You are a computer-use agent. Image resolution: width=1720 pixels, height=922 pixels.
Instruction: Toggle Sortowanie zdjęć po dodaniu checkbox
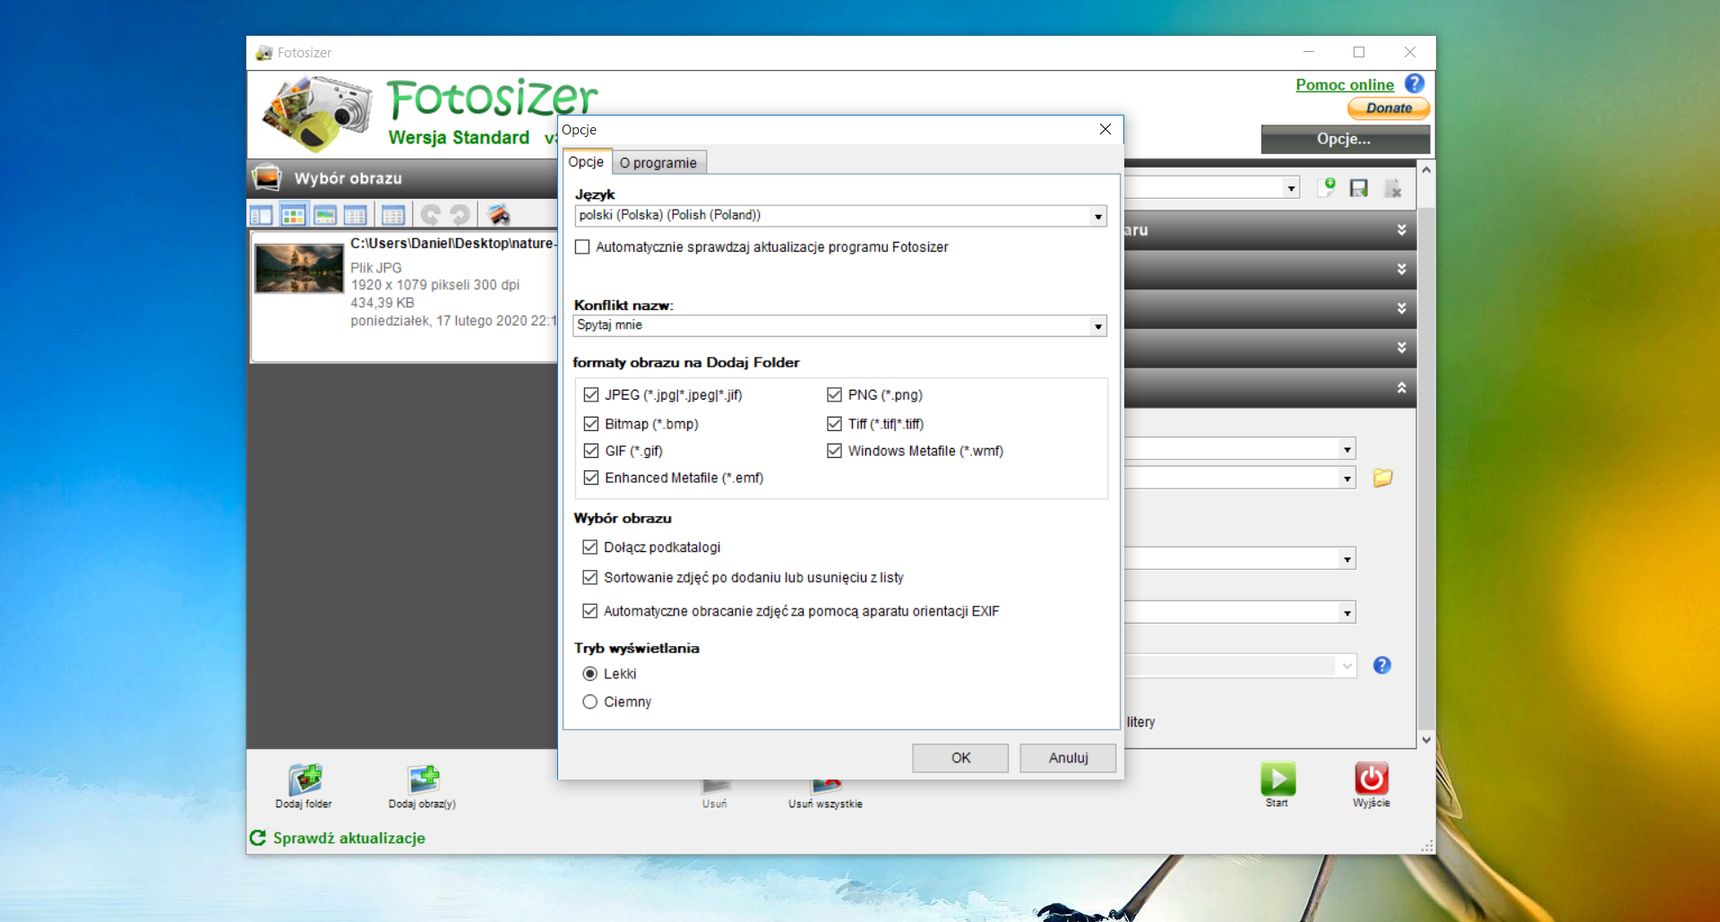click(x=590, y=577)
